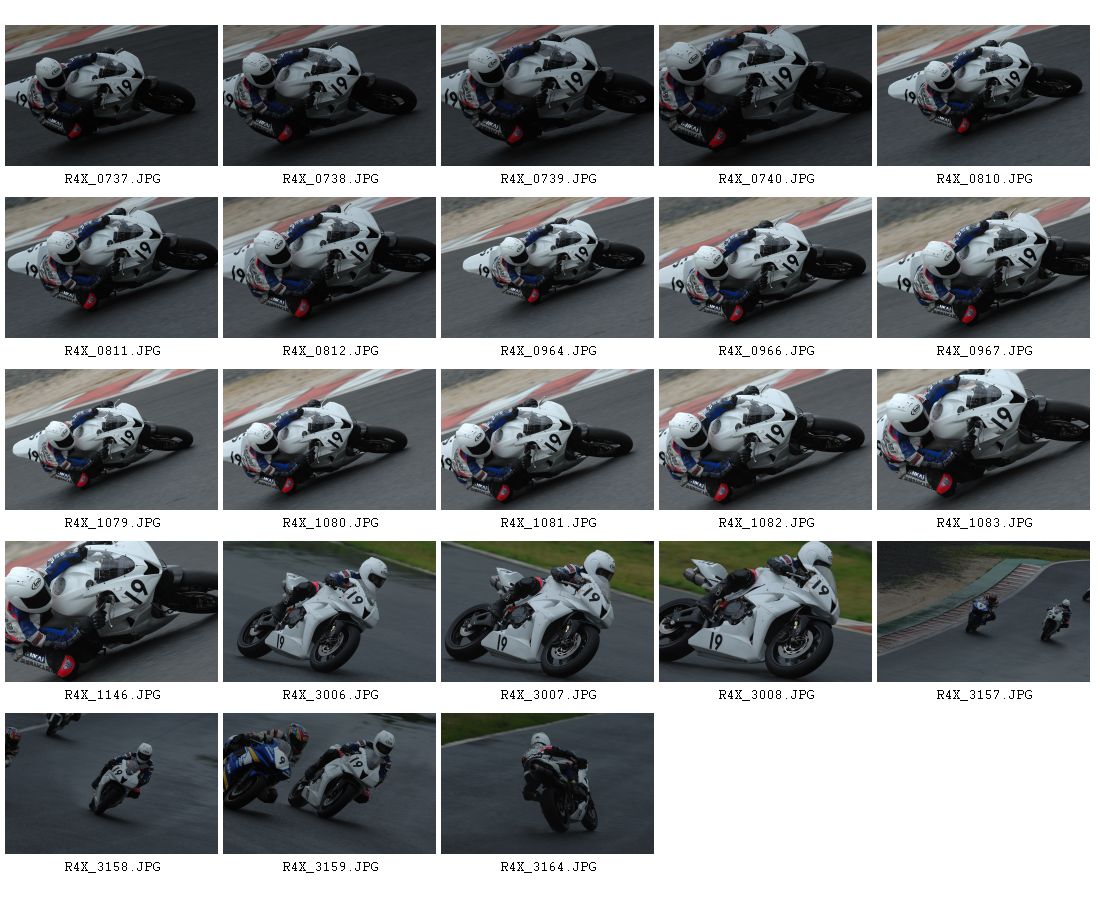Open photo R4X_0964.JPG
Image resolution: width=1100 pixels, height=900 pixels.
547,267
